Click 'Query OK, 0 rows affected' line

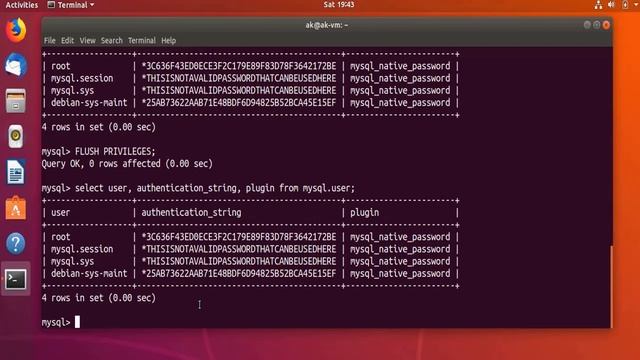click(x=127, y=164)
